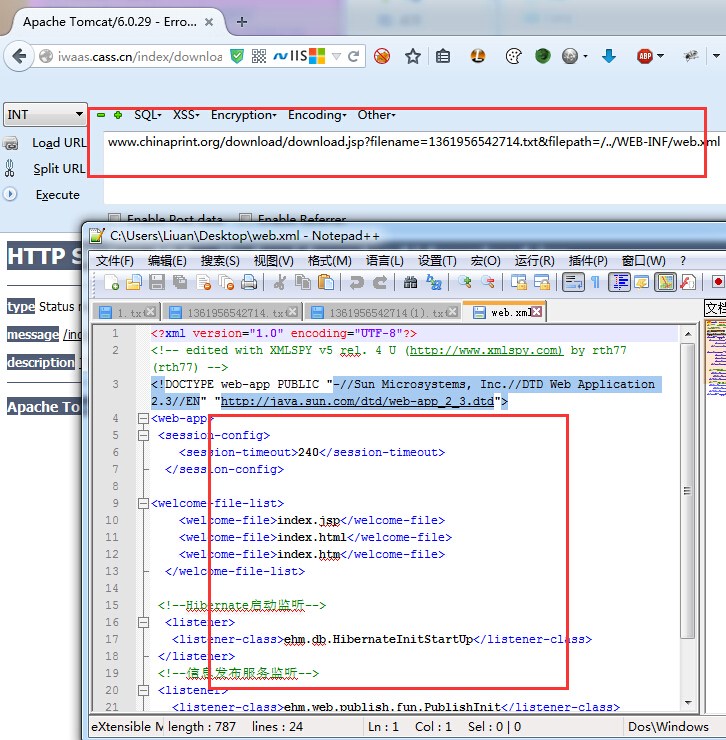Screen dimensions: 726x740
Task: Click the green minus icon in HackBar
Action: (x=101, y=115)
